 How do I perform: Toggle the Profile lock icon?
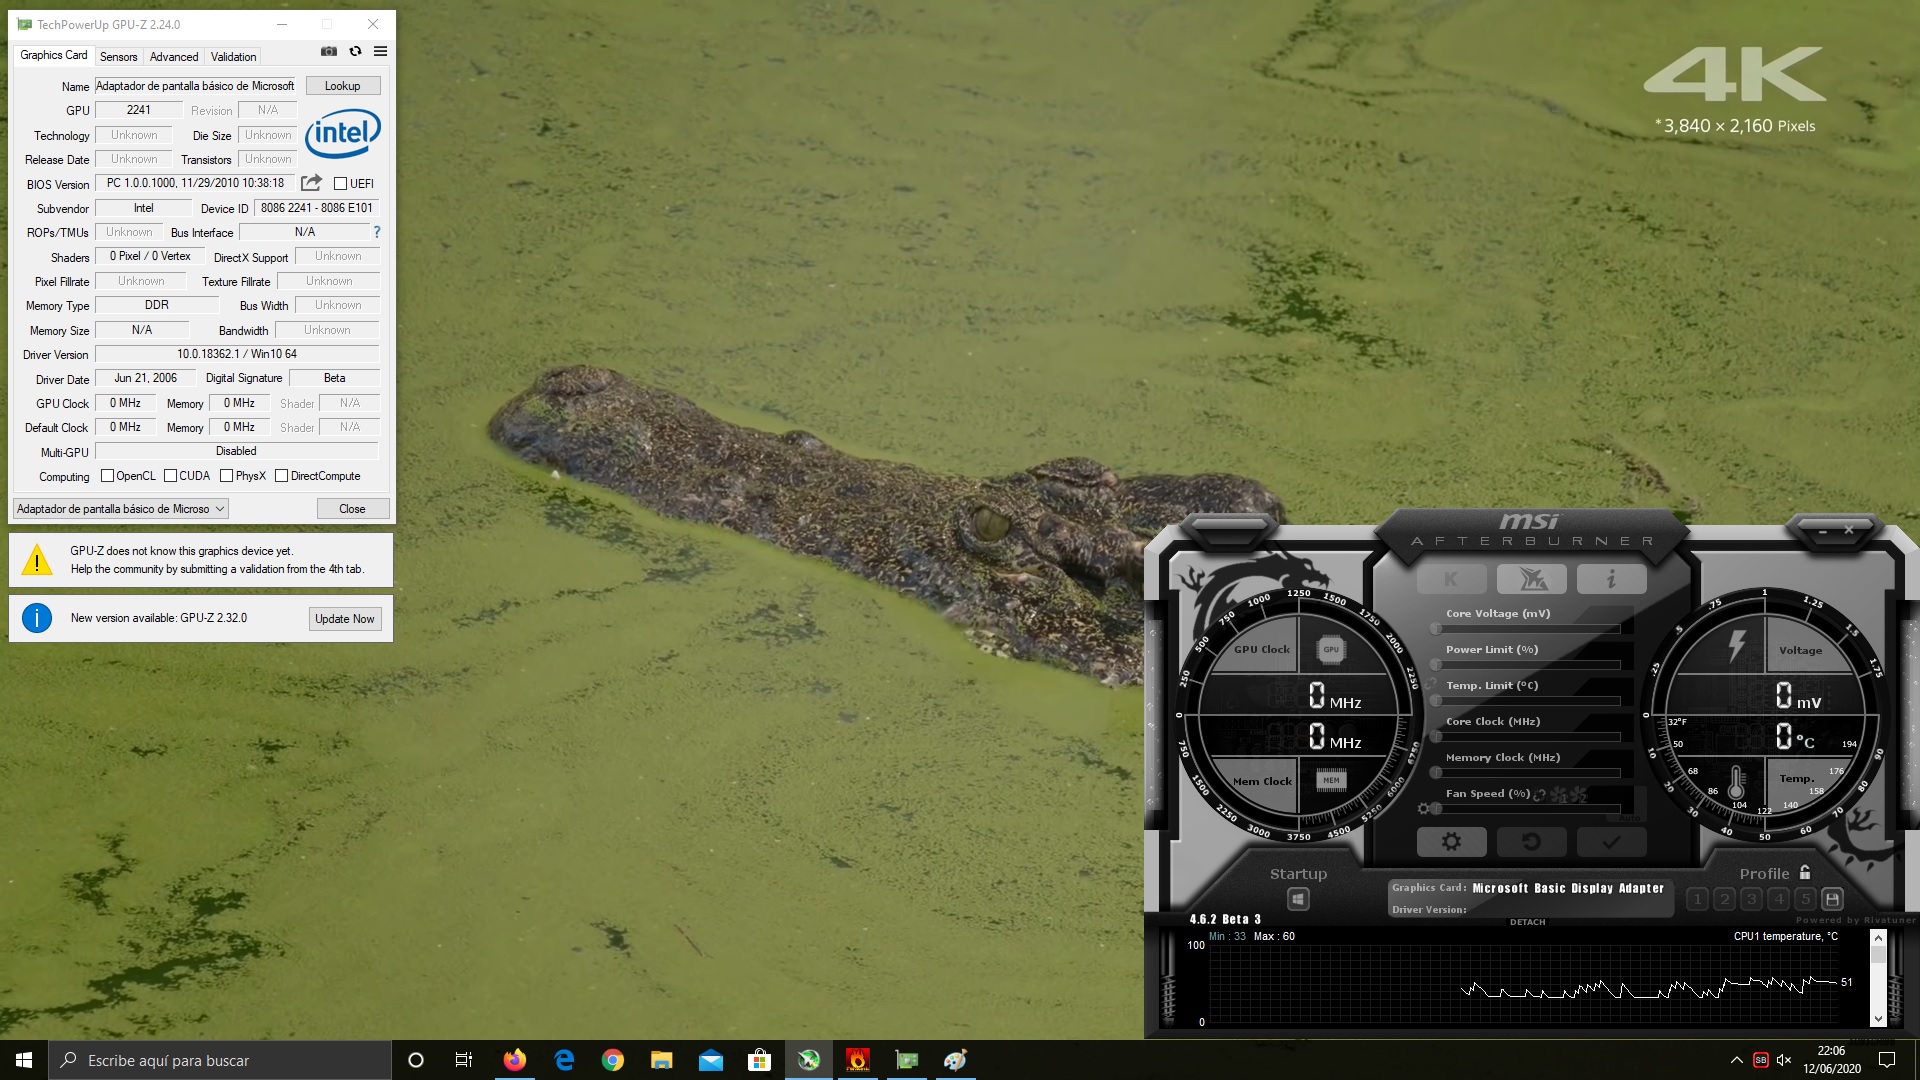click(x=1805, y=872)
